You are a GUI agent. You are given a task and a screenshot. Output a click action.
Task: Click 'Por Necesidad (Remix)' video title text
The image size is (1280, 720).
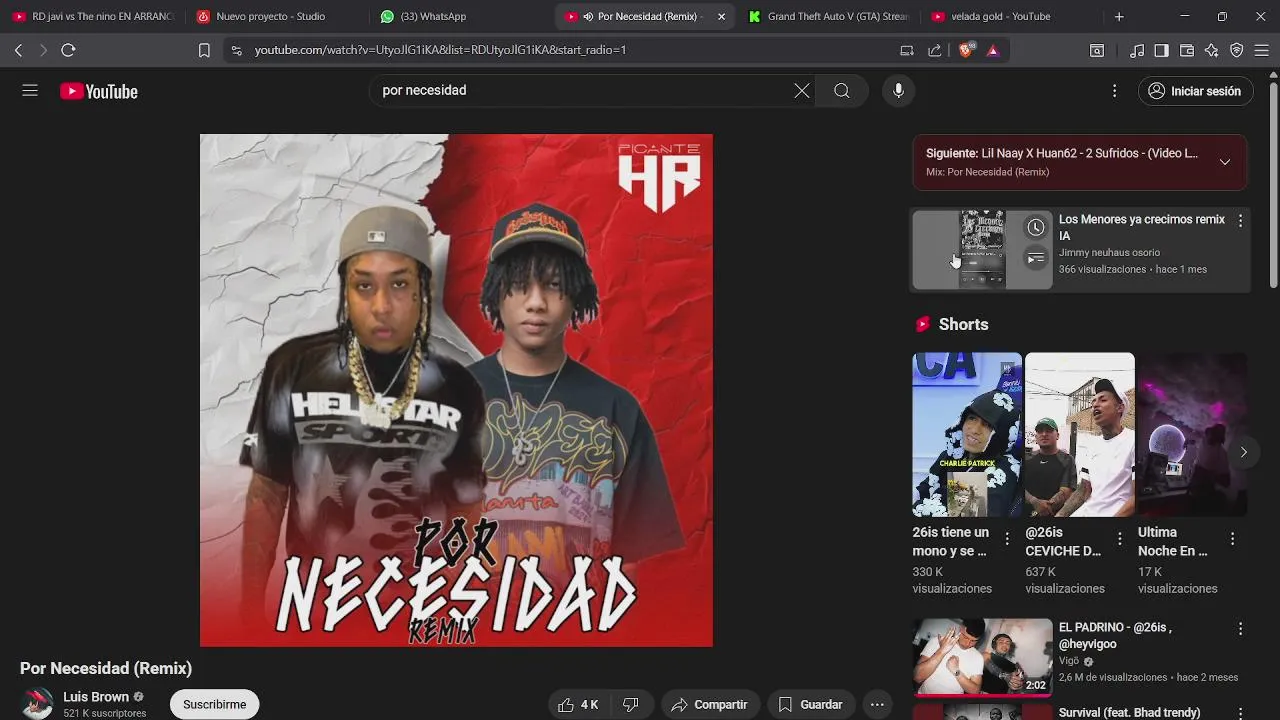click(x=106, y=668)
